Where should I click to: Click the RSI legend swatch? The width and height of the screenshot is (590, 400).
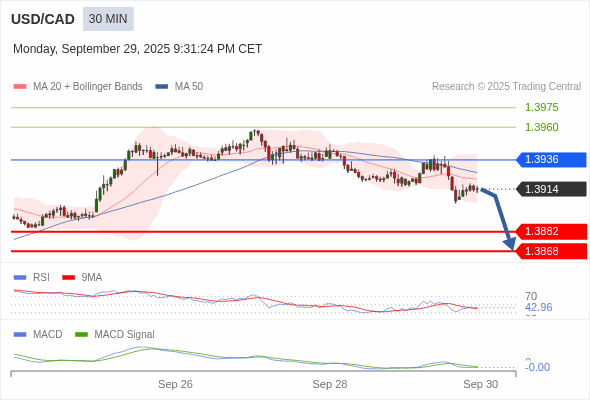pos(20,278)
